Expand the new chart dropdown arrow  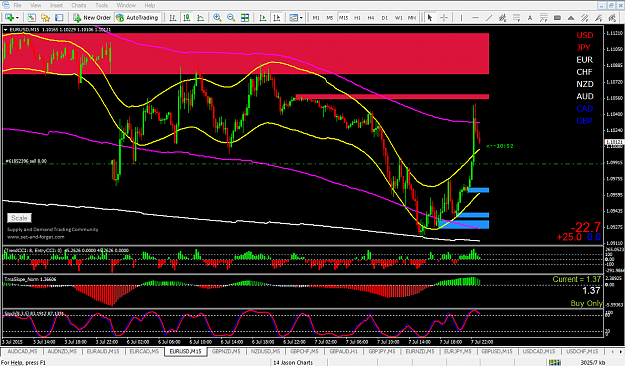click(17, 18)
